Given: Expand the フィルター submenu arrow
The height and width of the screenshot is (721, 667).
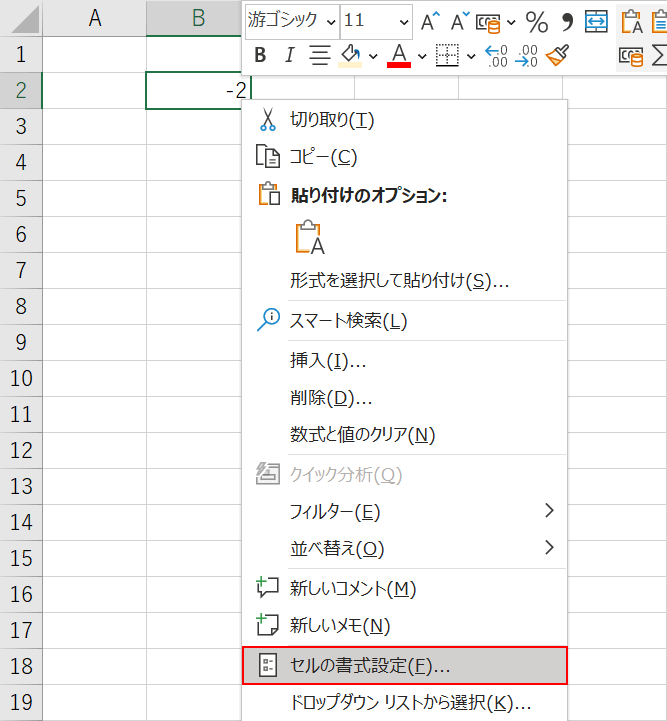Looking at the screenshot, I should 549,510.
